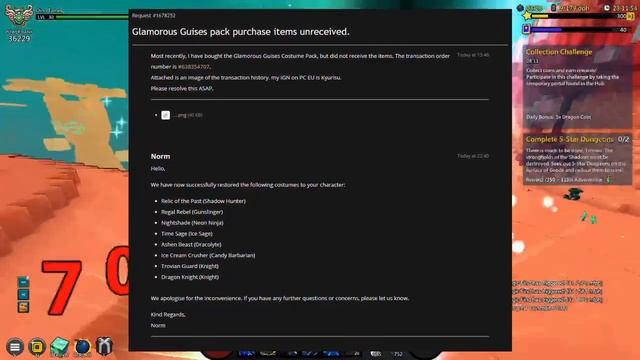The height and width of the screenshot is (360, 640).
Task: Select 'Time Sage (Ice Sage)' entry
Action: [187, 233]
